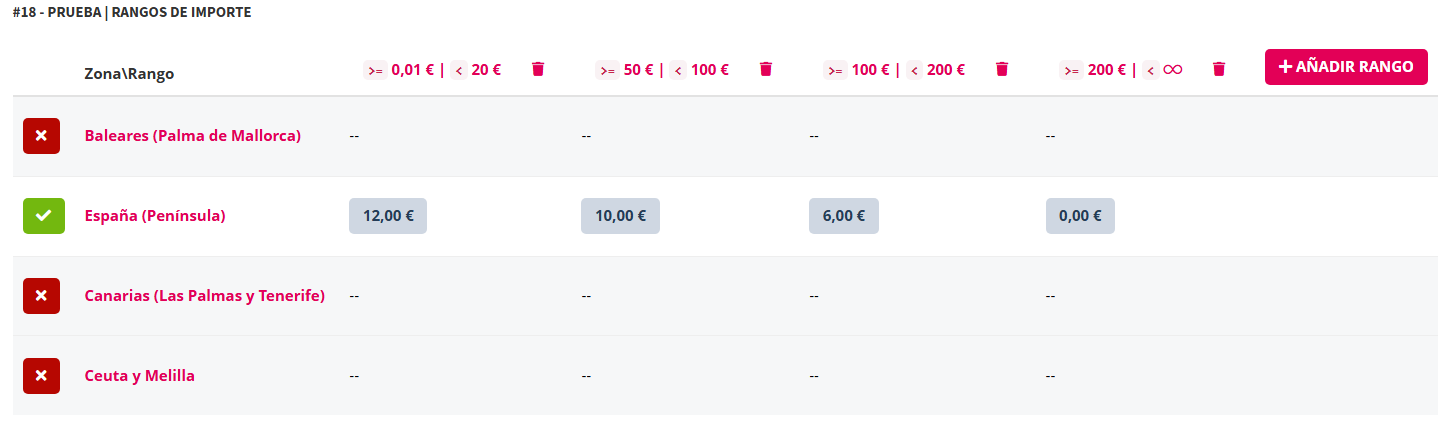Enable the Canarias zone with red X
The image size is (1449, 425).
[41, 296]
